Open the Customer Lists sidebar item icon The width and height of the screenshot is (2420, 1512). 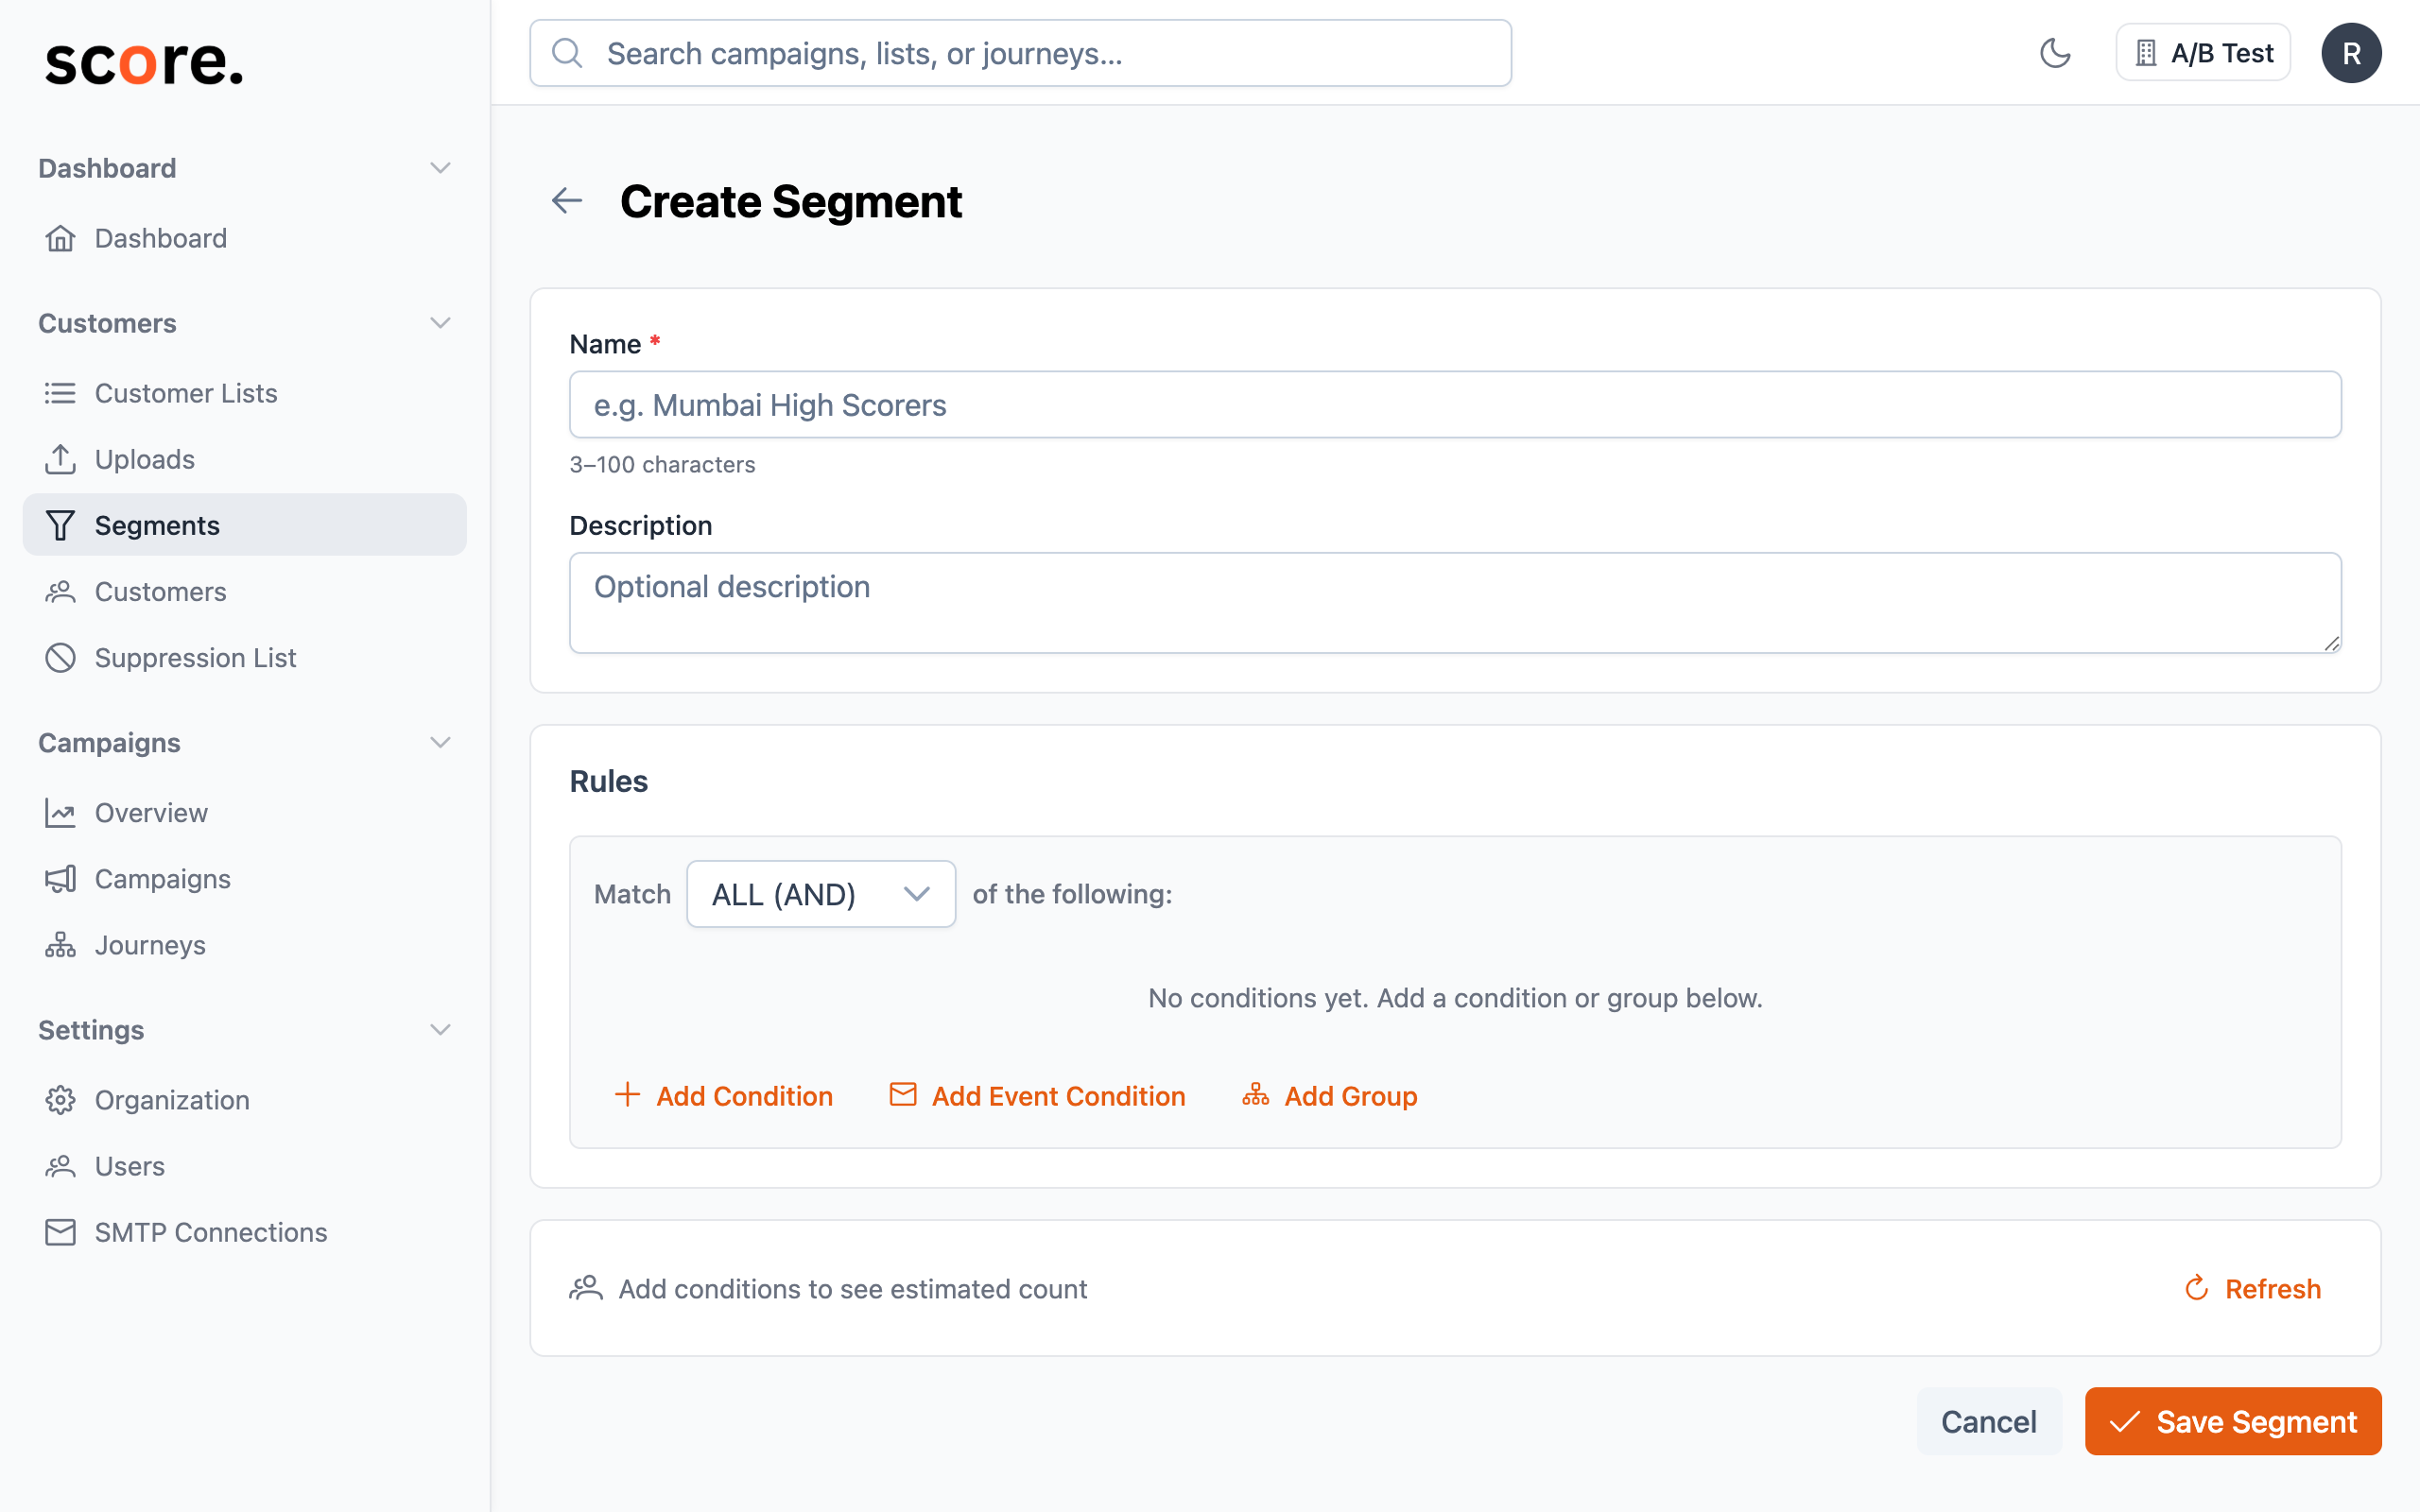(x=60, y=393)
